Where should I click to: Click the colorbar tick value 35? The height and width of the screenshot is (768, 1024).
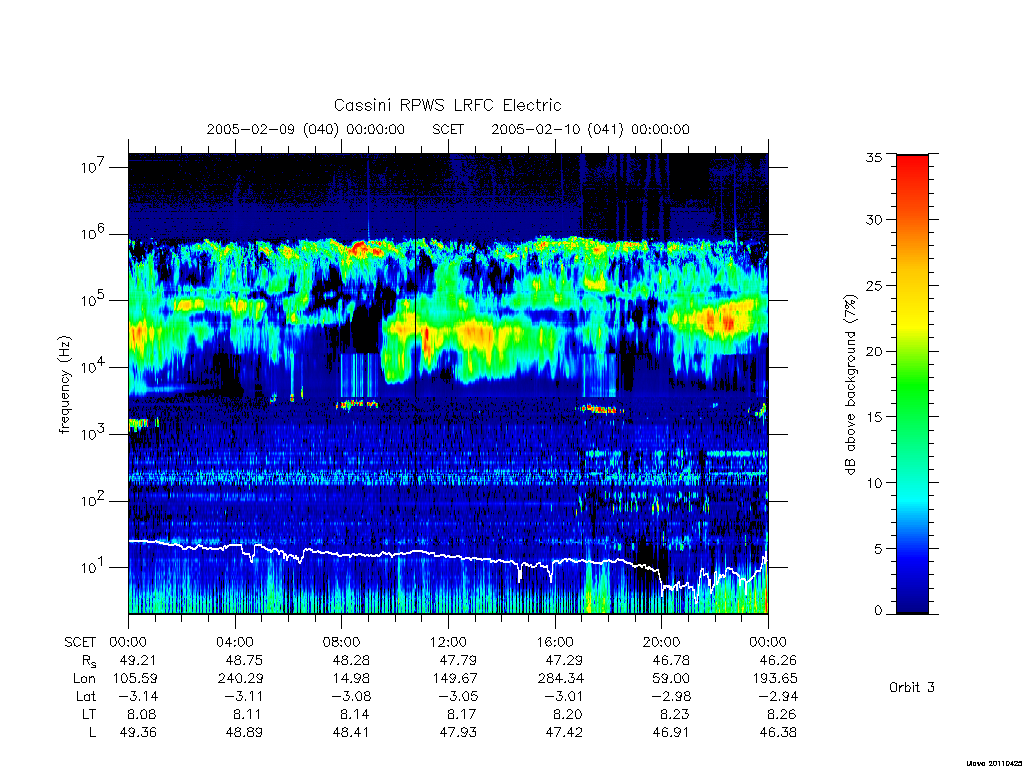(873, 157)
